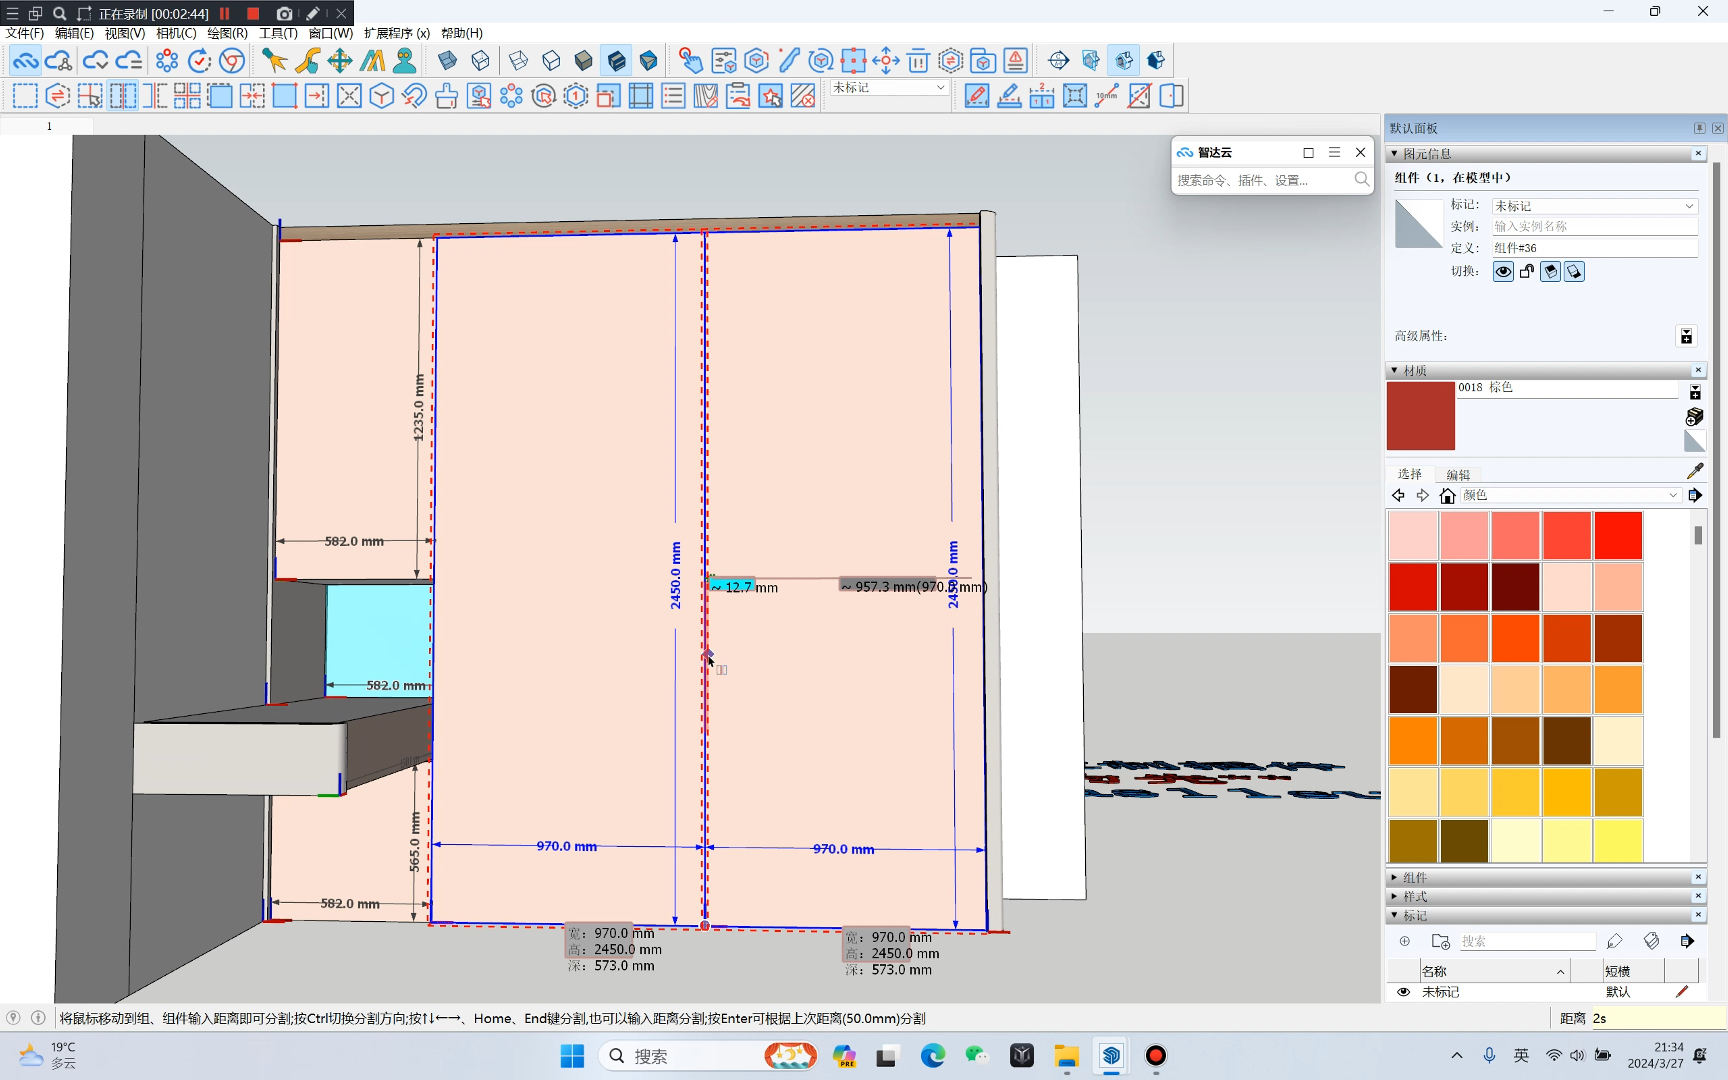Click the 10mm dimension line tool icon
The width and height of the screenshot is (1728, 1080).
[1106, 96]
